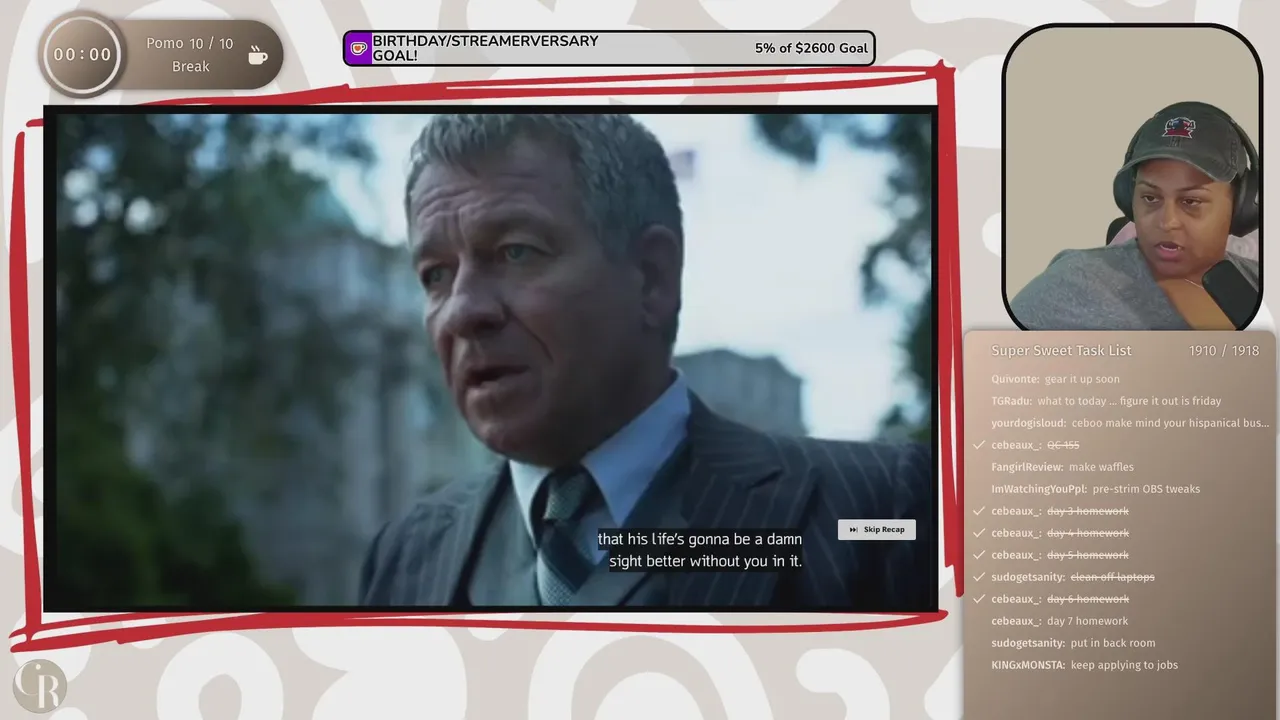Select TGRadu's 'what to today' task
Viewport: 1280px width, 720px height.
[x=1129, y=401]
